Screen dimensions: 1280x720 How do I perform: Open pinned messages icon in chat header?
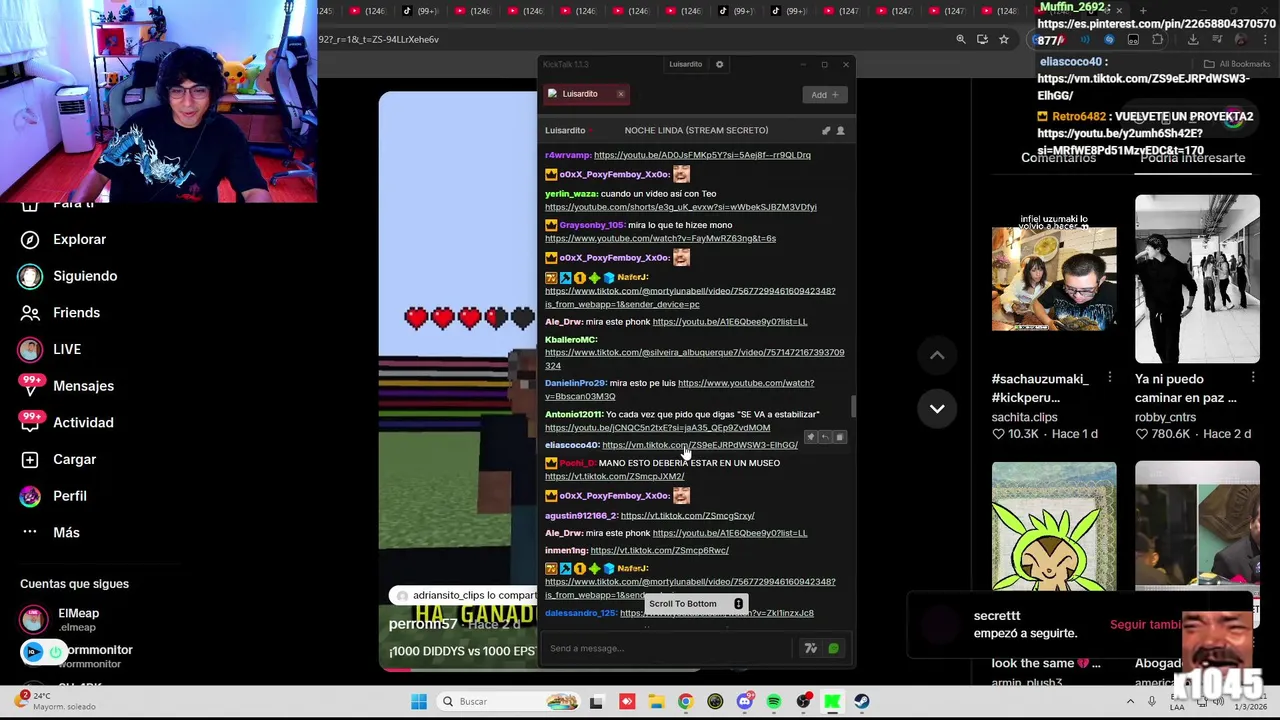[x=826, y=130]
